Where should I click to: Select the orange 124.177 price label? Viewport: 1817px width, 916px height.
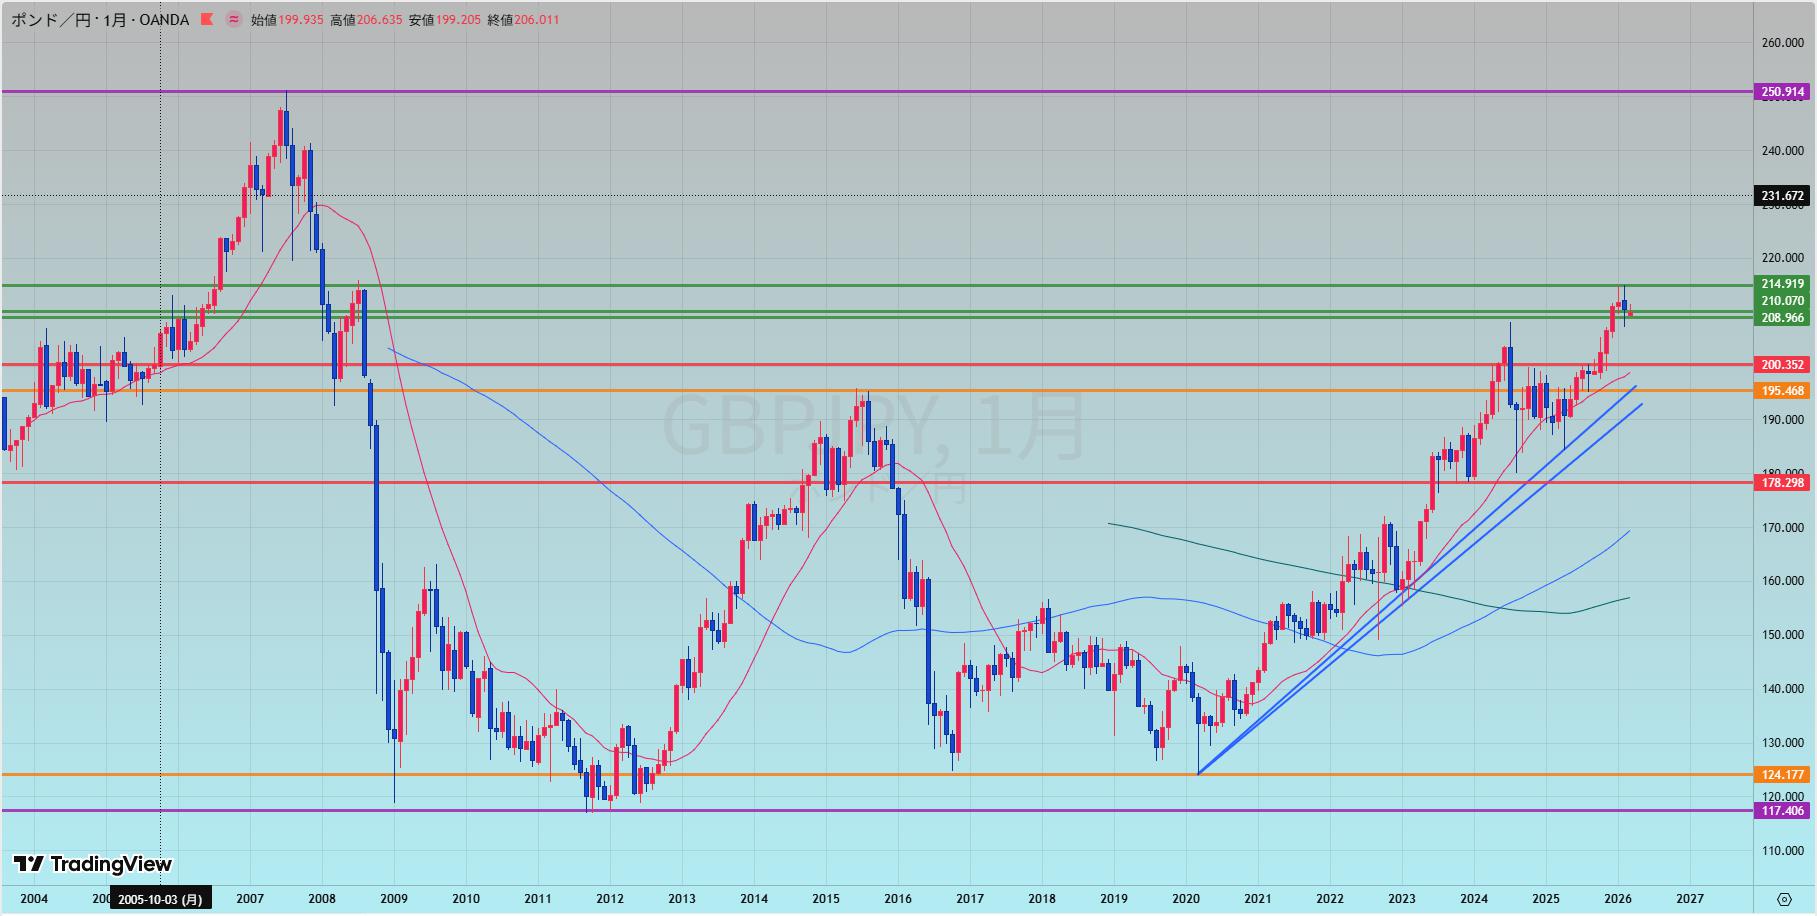[1782, 775]
